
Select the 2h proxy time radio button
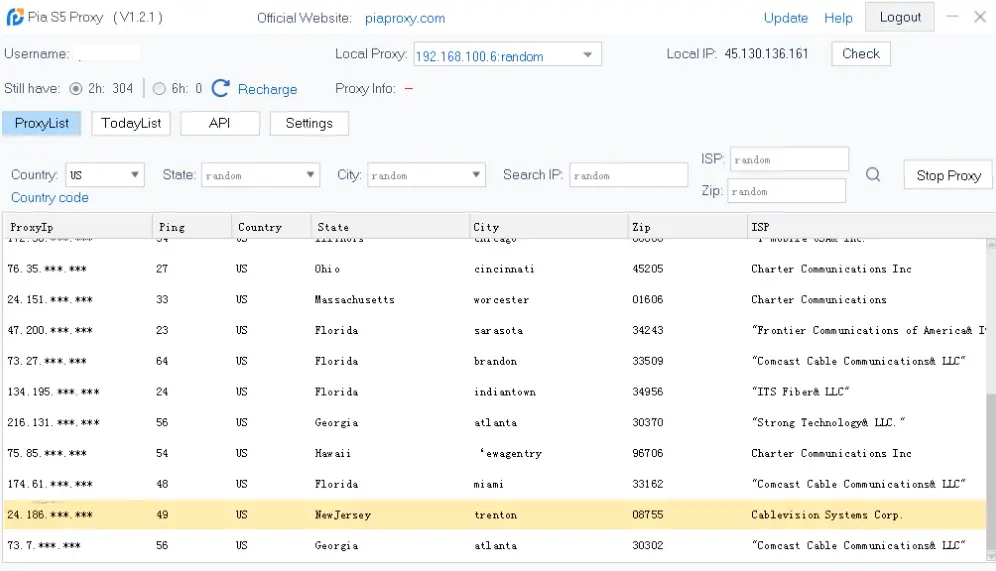[76, 88]
